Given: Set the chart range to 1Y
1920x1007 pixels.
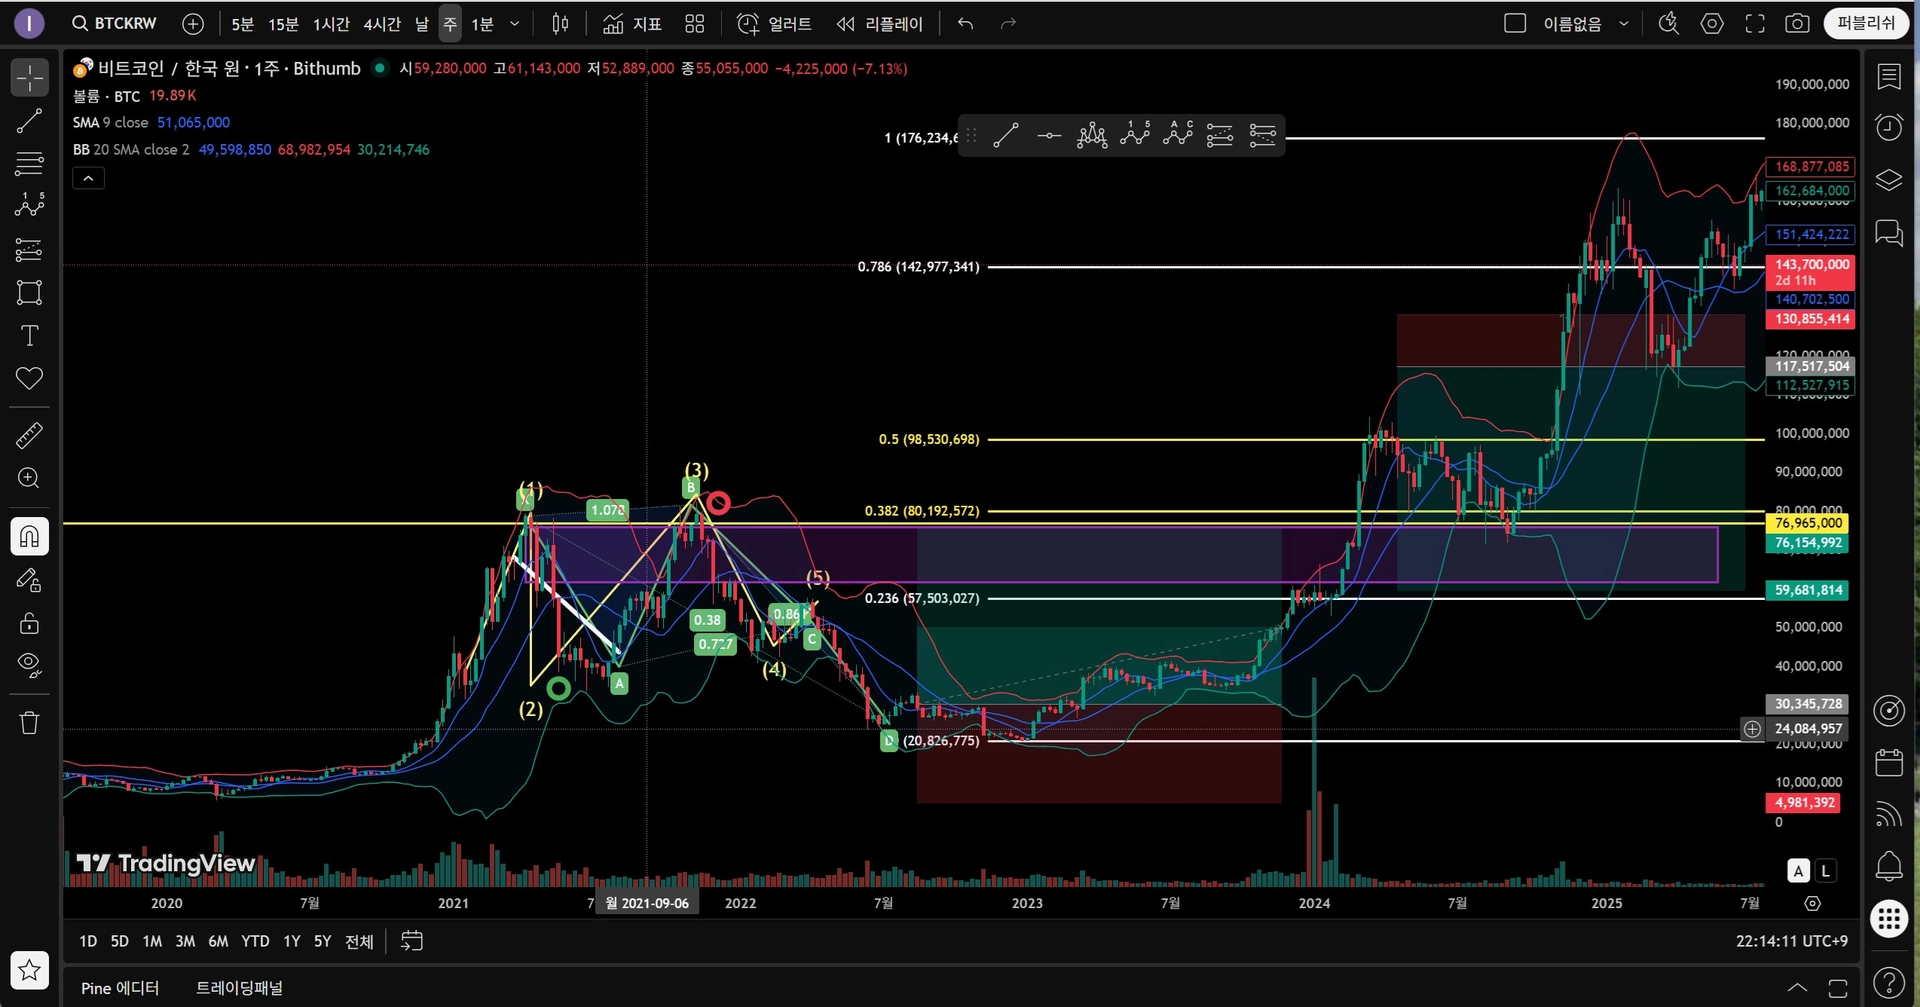Looking at the screenshot, I should coord(292,941).
